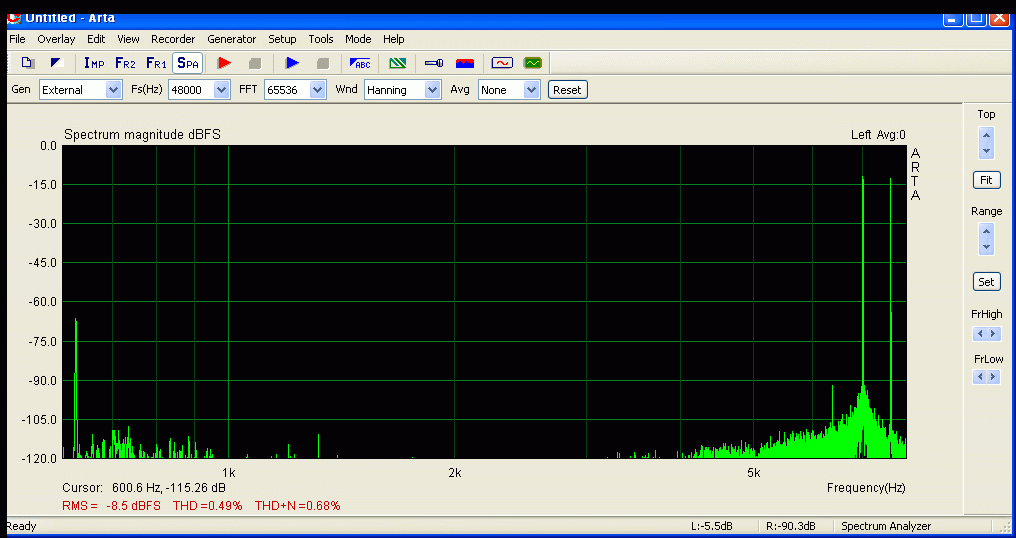1016x538 pixels.
Task: Open the red sine wave signal icon
Action: 502,63
